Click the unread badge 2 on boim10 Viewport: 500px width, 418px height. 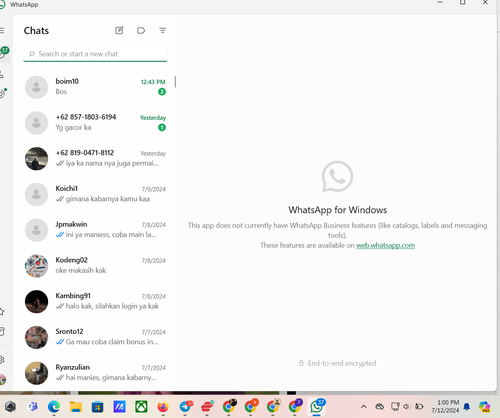tap(162, 92)
